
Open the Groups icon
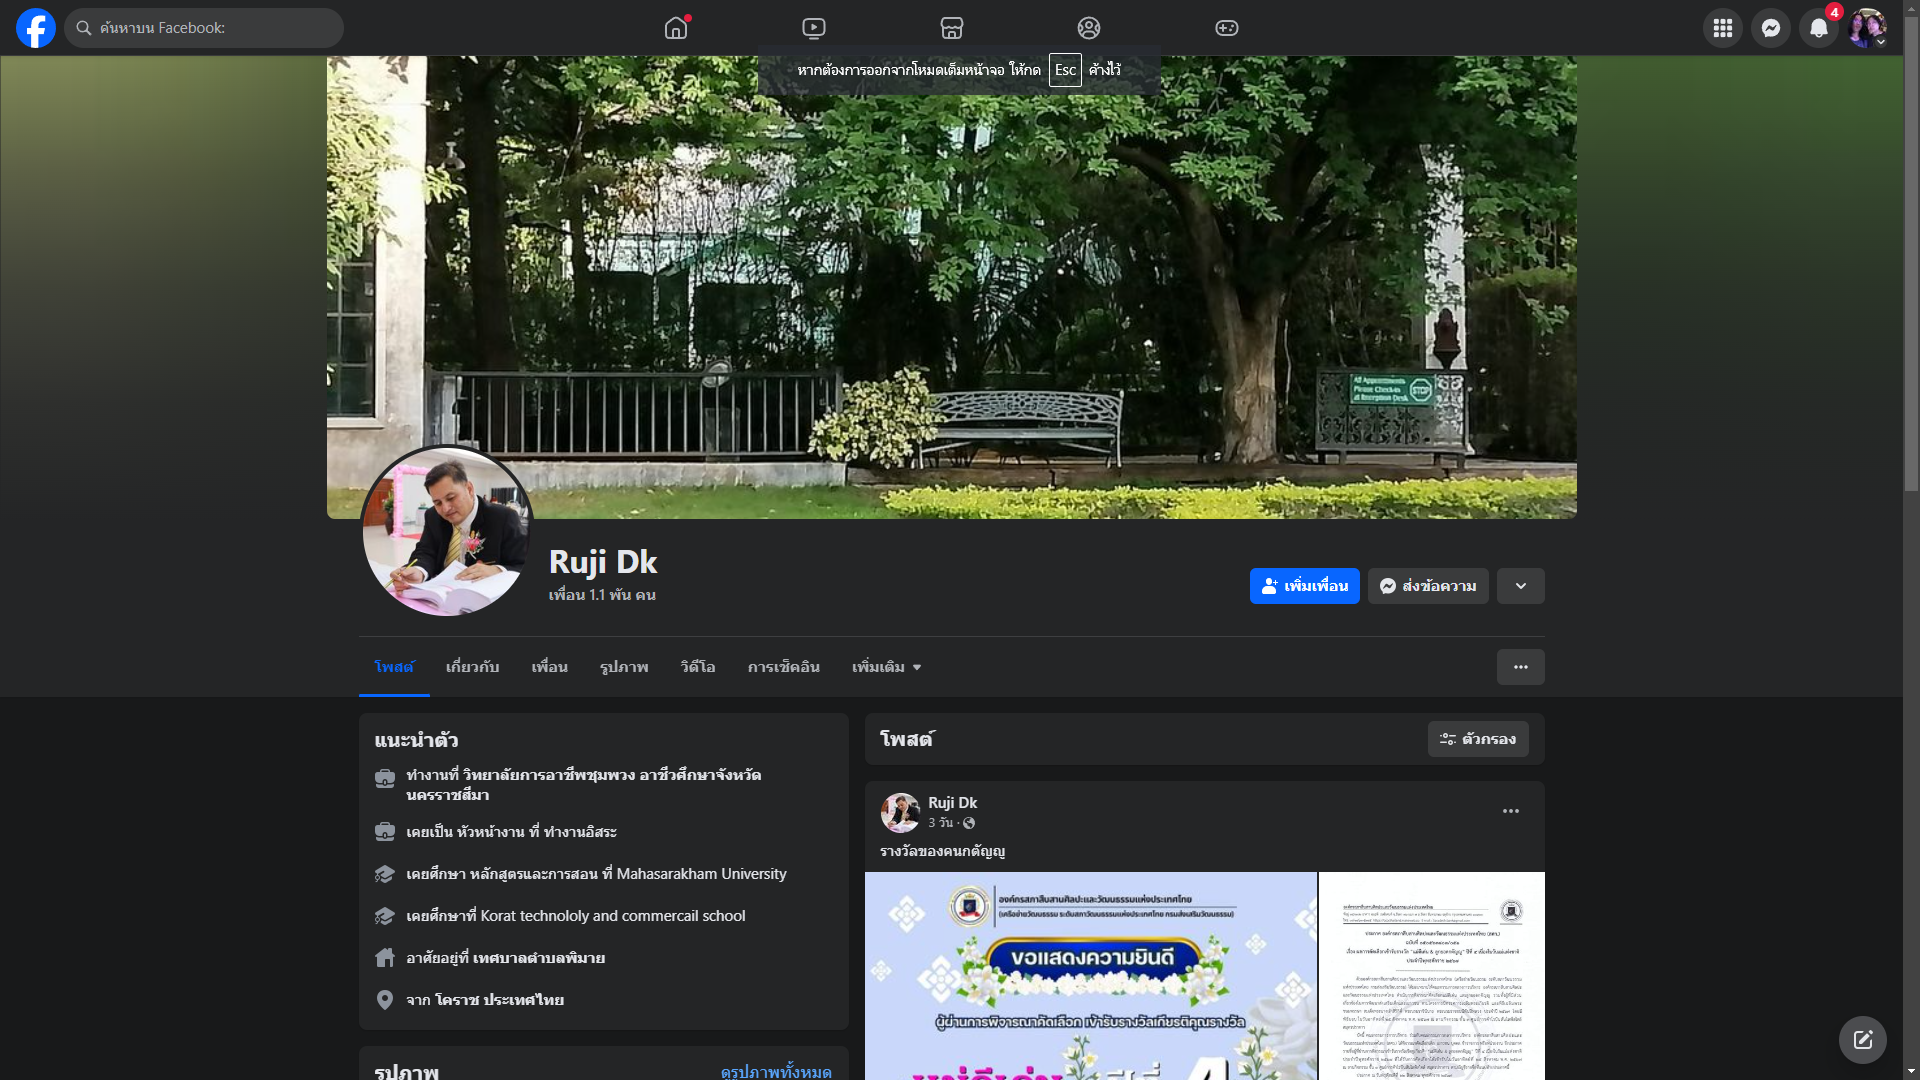coord(1089,28)
